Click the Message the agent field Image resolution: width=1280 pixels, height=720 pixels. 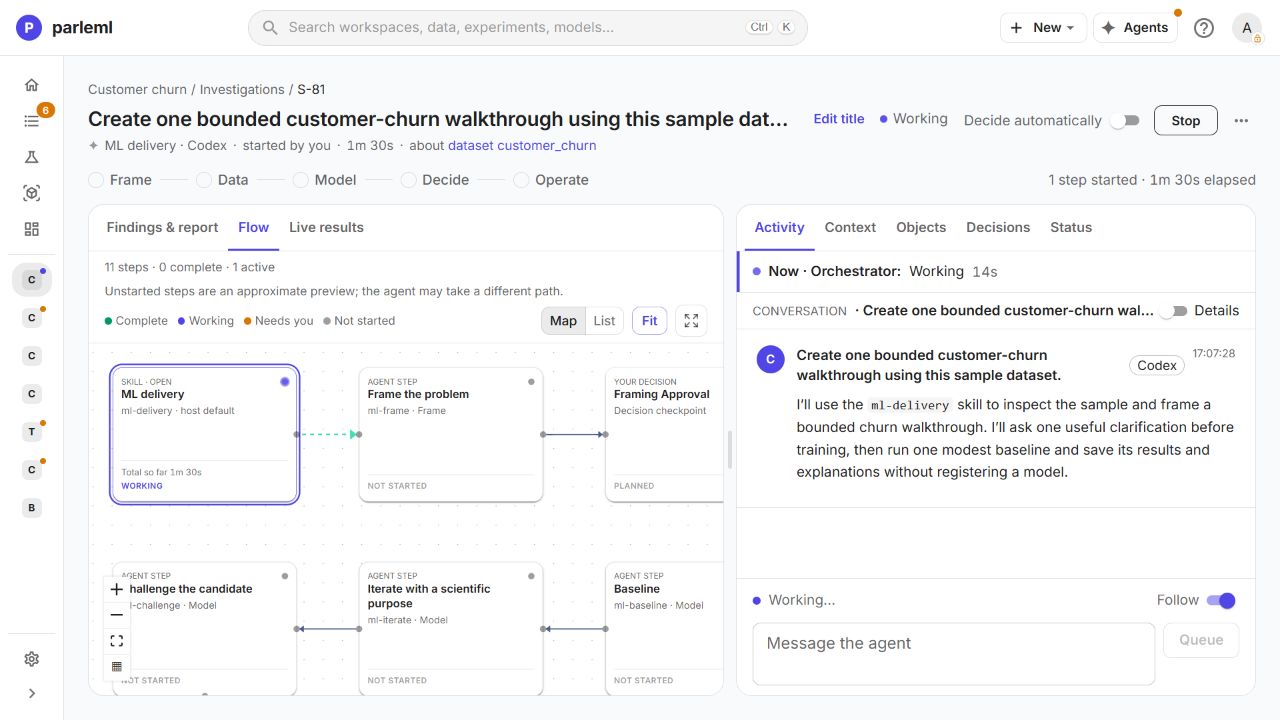click(x=954, y=654)
